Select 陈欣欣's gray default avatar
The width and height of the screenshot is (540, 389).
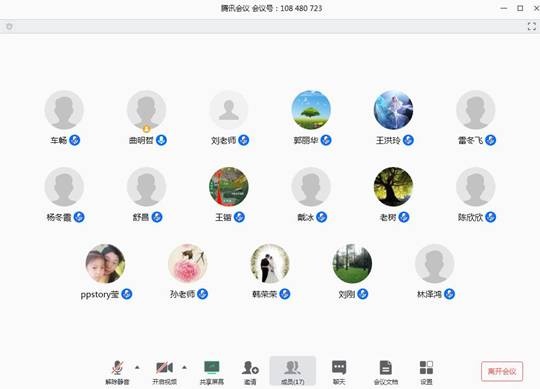(x=476, y=187)
